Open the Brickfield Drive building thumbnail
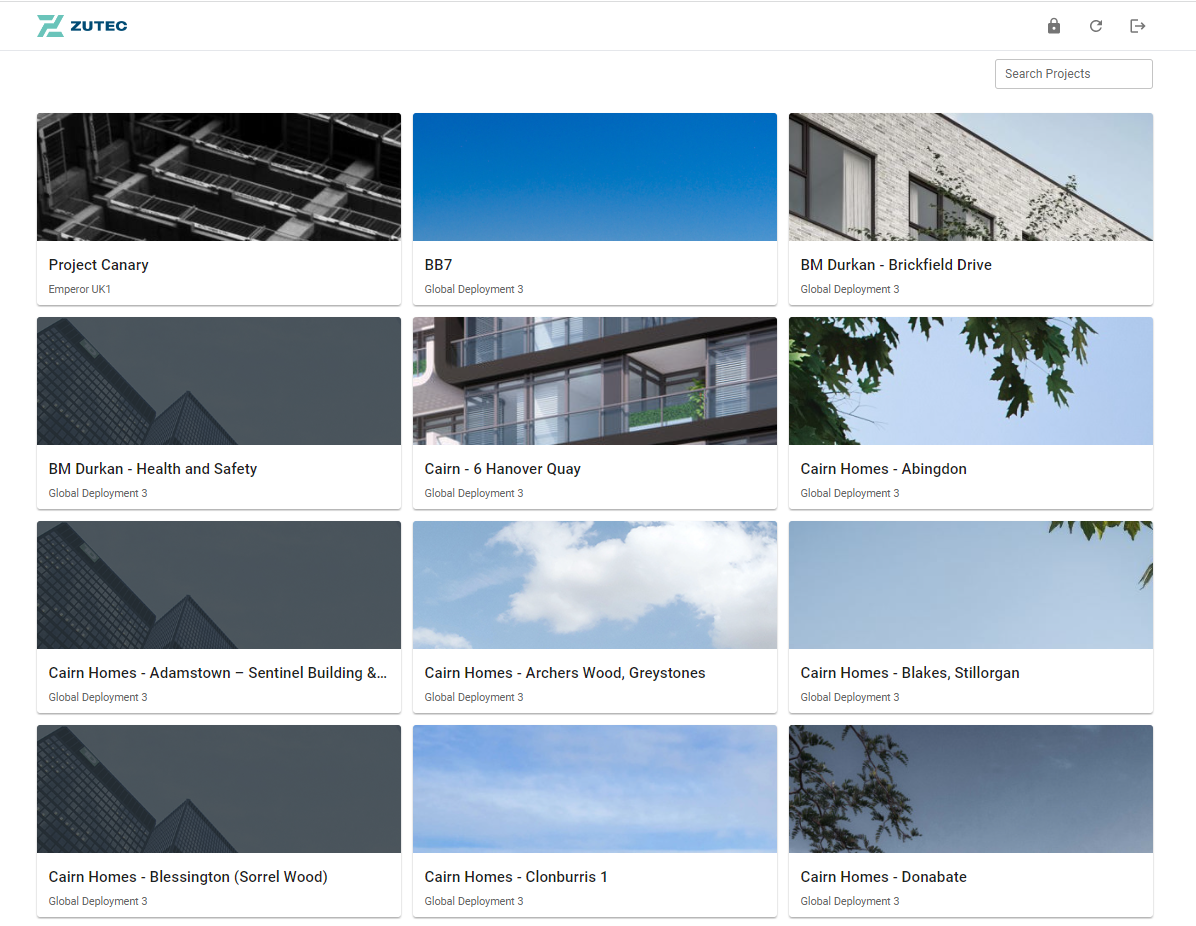 [971, 177]
